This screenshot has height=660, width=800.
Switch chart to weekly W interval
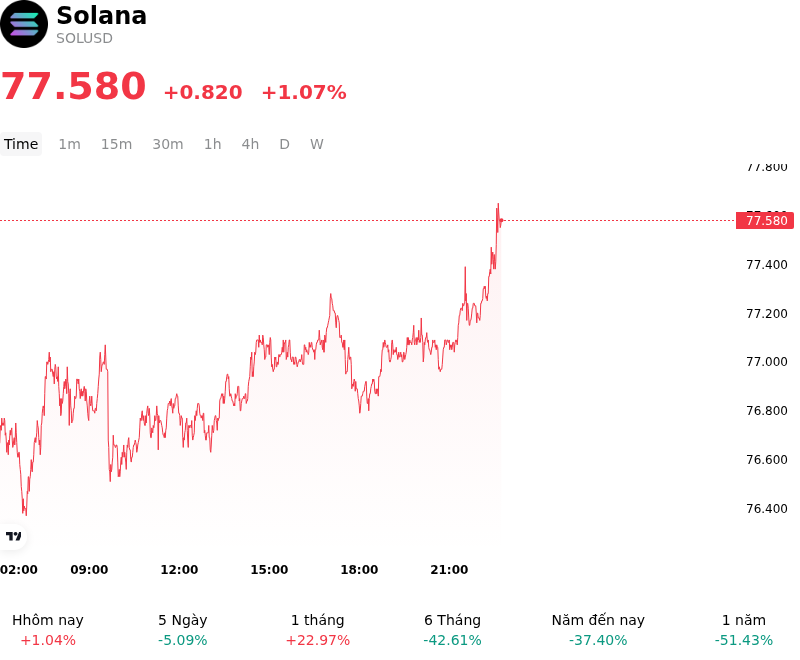(x=317, y=144)
